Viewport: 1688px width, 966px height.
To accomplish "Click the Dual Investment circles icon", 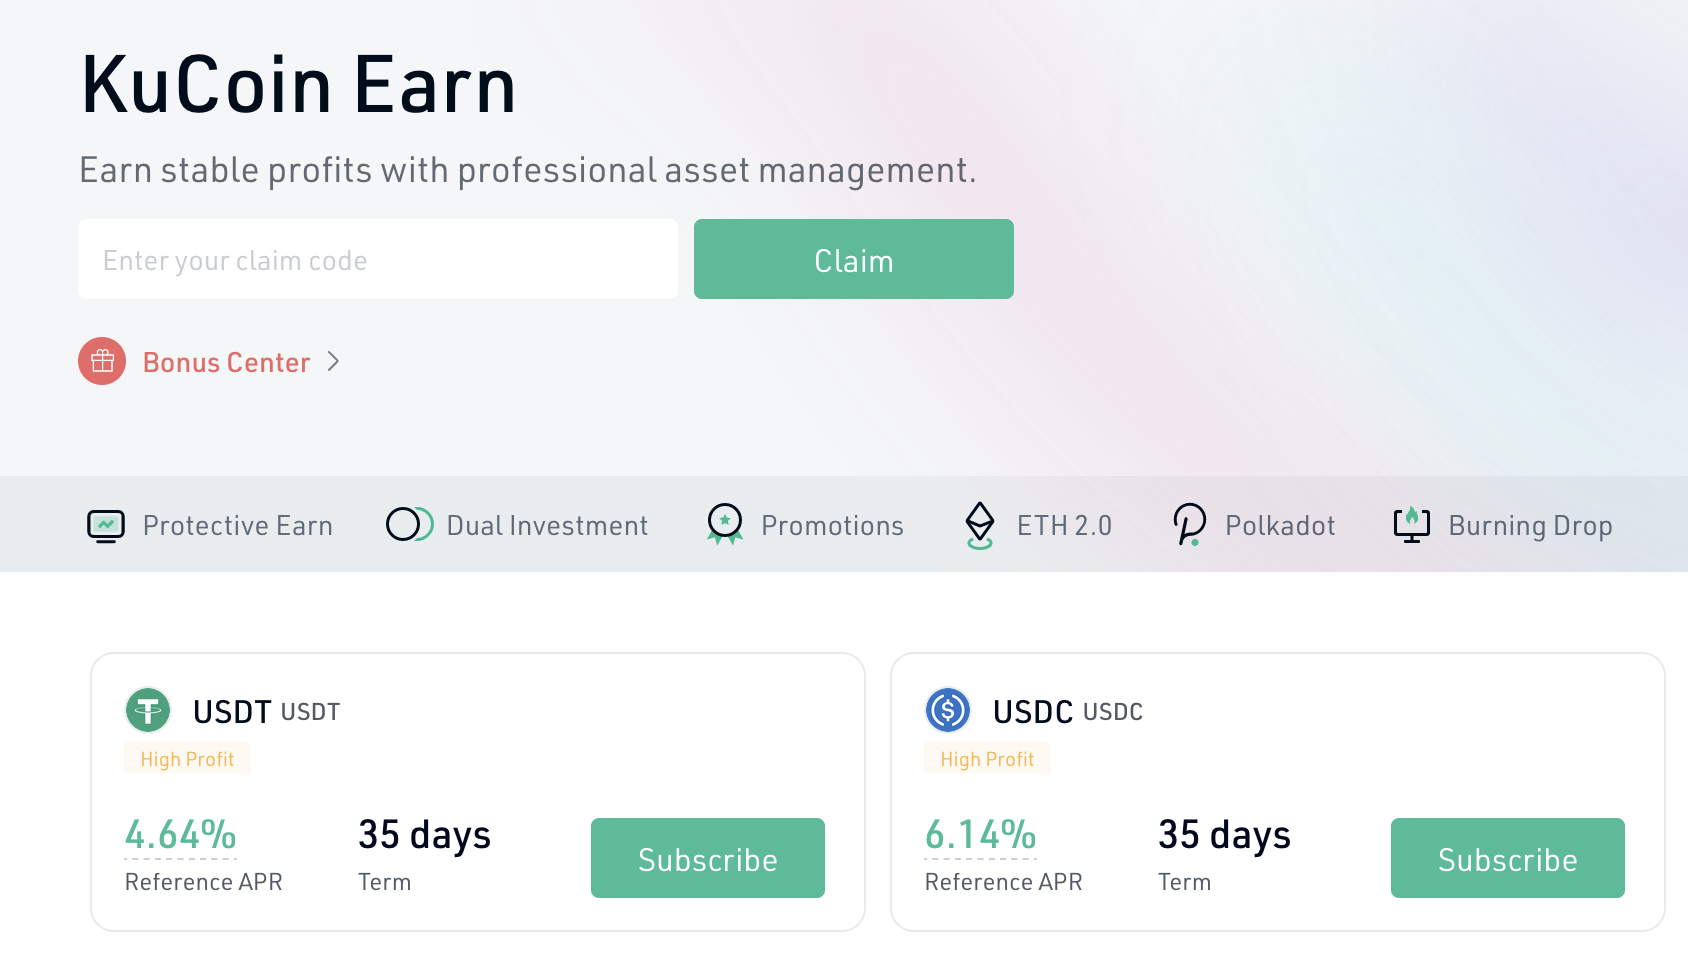I will [x=409, y=525].
